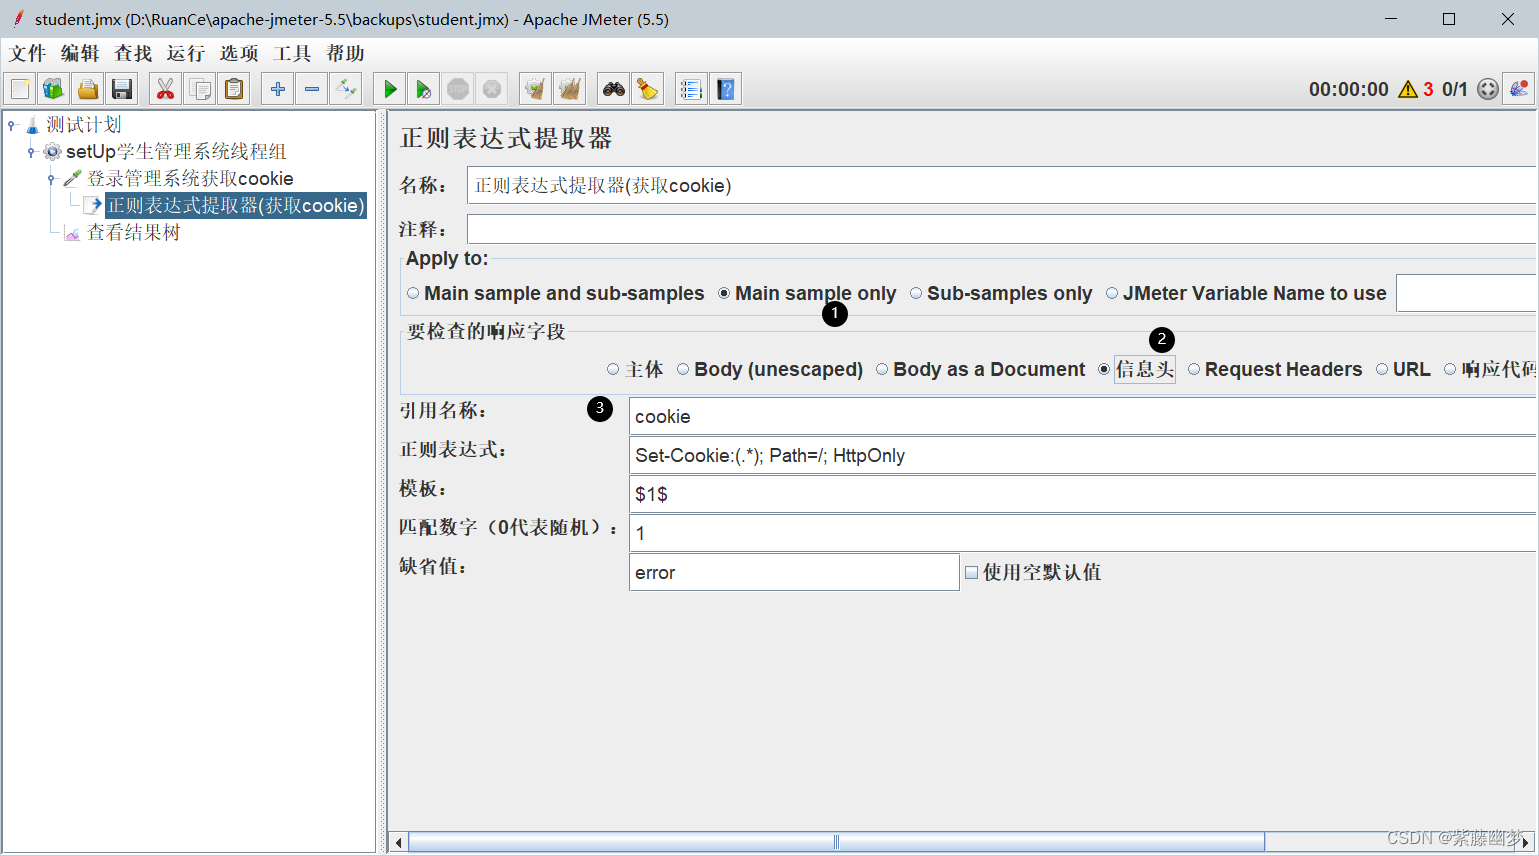Start the test with green play icon

pyautogui.click(x=390, y=89)
